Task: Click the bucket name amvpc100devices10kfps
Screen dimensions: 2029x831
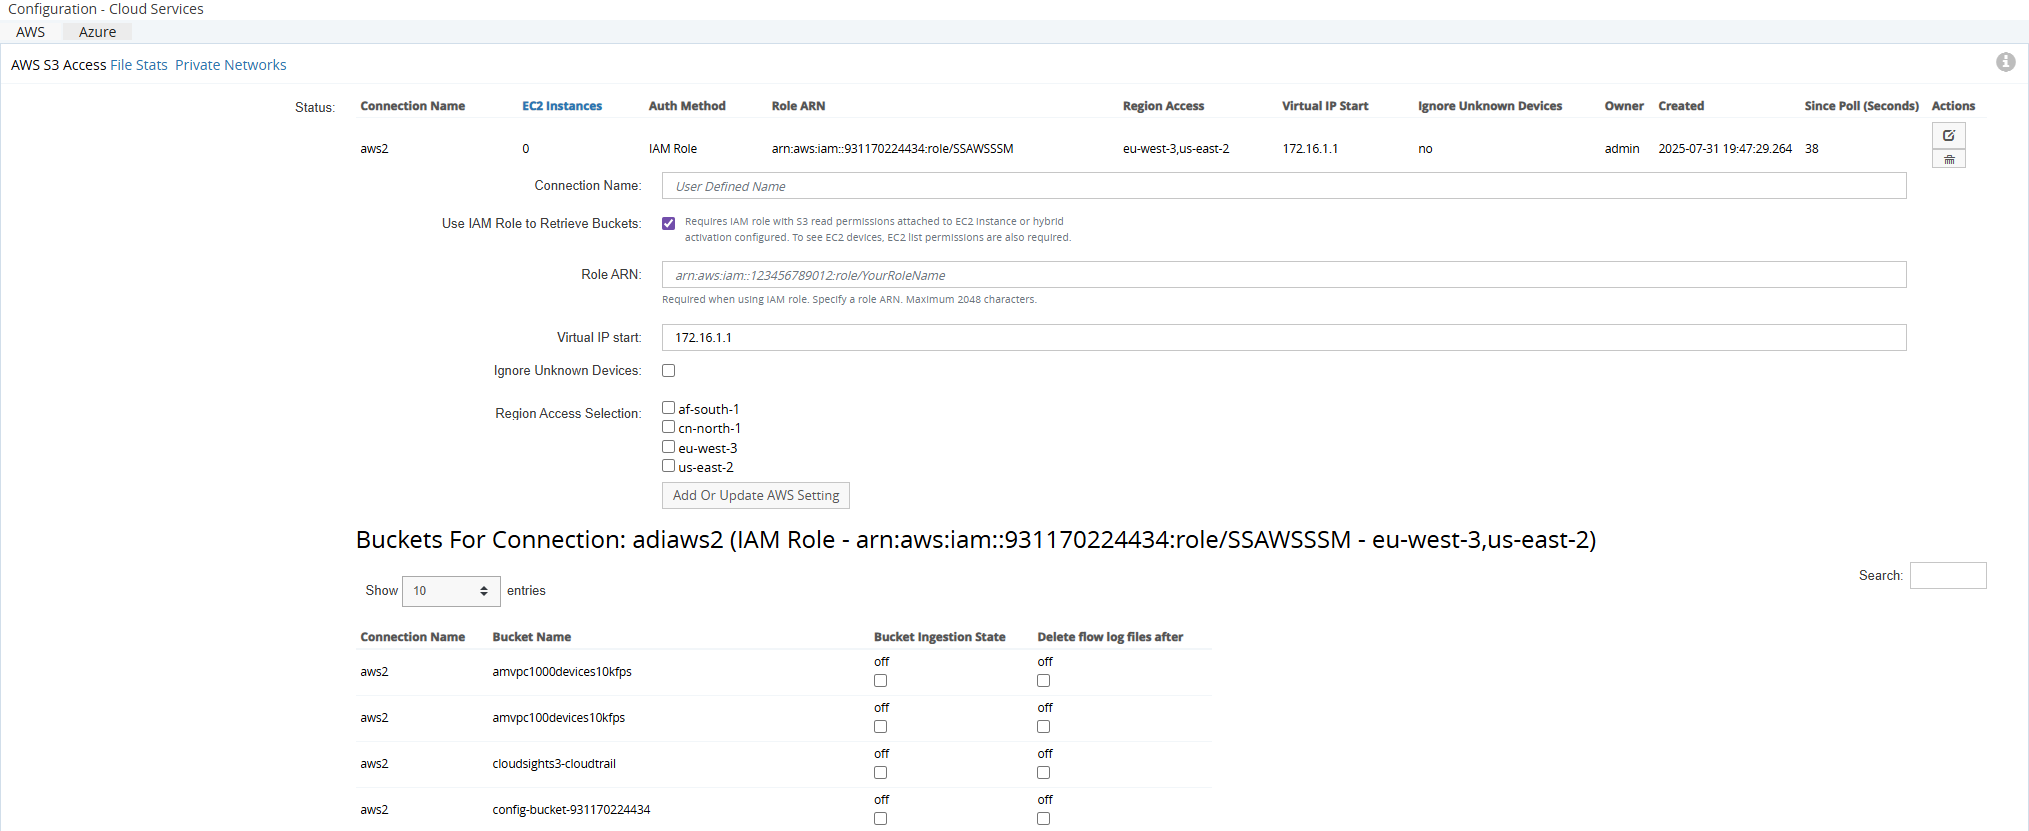Action: click(x=559, y=718)
